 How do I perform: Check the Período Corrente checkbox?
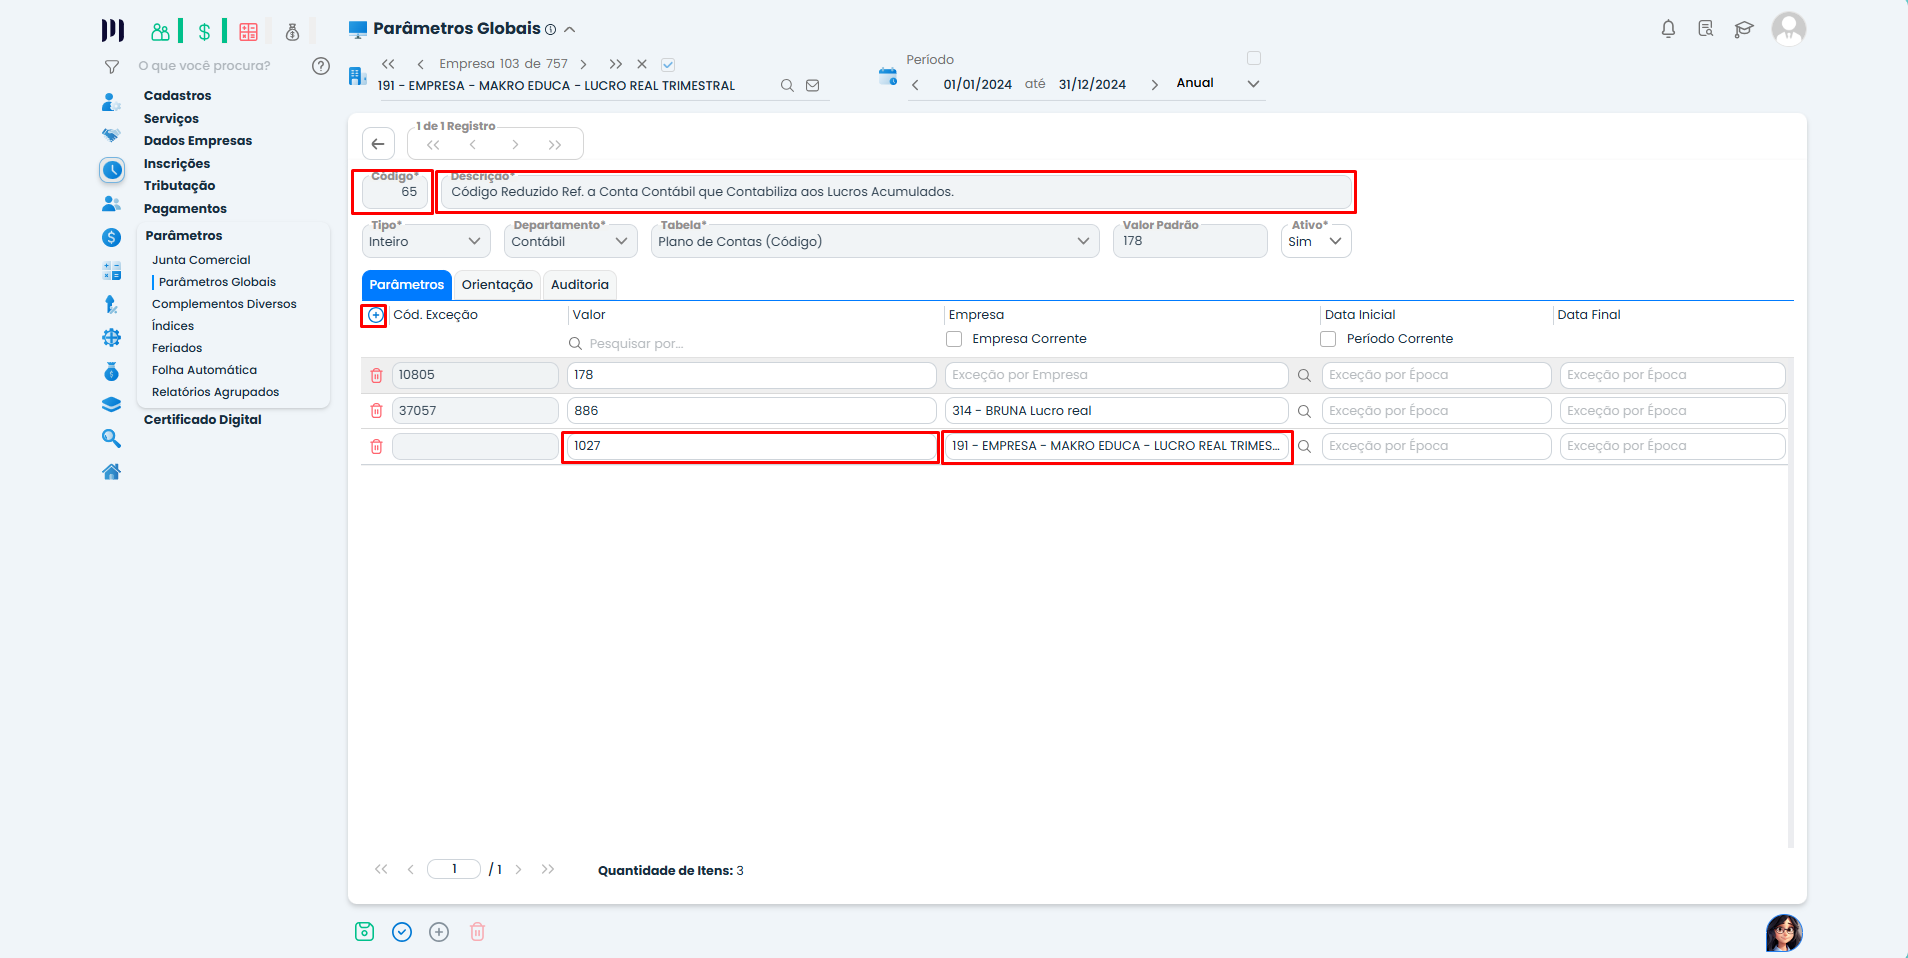tap(1328, 339)
